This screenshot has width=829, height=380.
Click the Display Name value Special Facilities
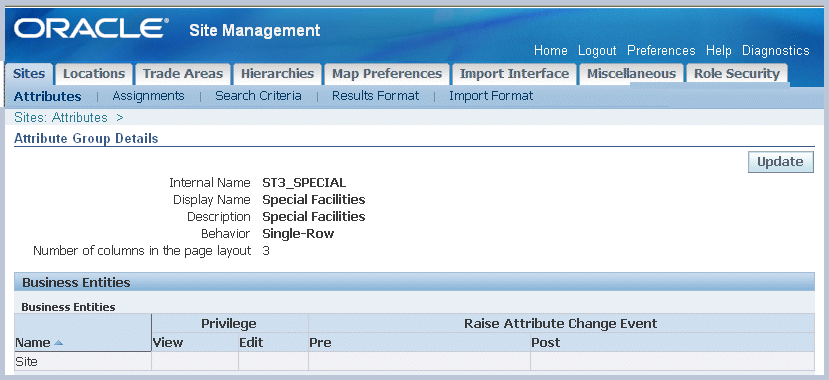pos(314,200)
